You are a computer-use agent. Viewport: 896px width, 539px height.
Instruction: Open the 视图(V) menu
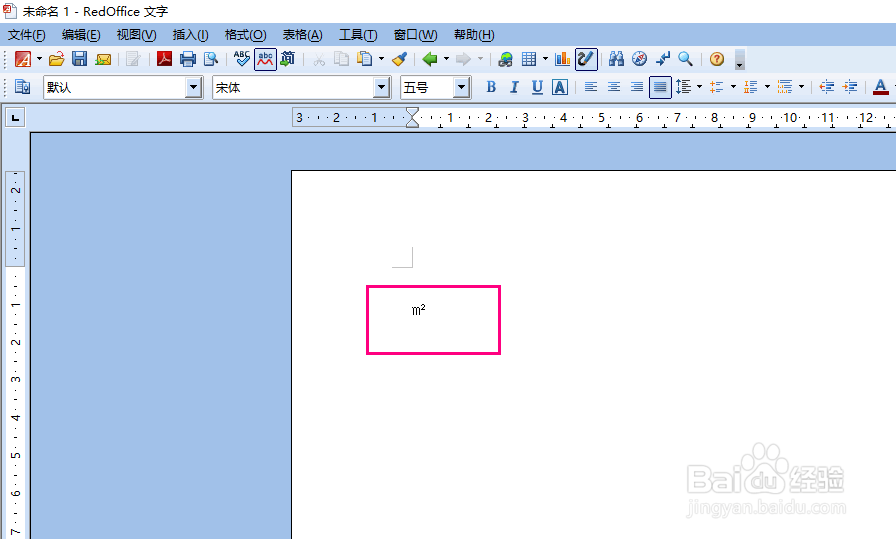click(x=137, y=35)
